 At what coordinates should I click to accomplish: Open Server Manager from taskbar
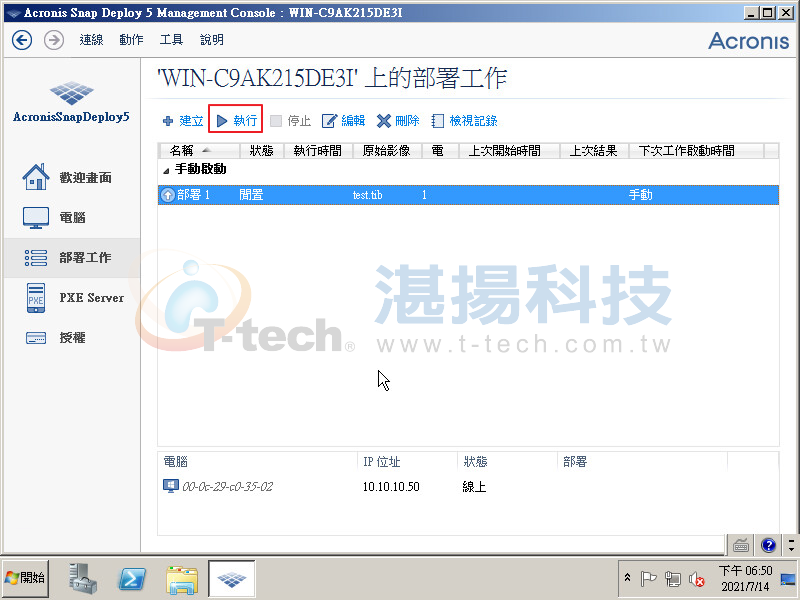click(x=83, y=579)
